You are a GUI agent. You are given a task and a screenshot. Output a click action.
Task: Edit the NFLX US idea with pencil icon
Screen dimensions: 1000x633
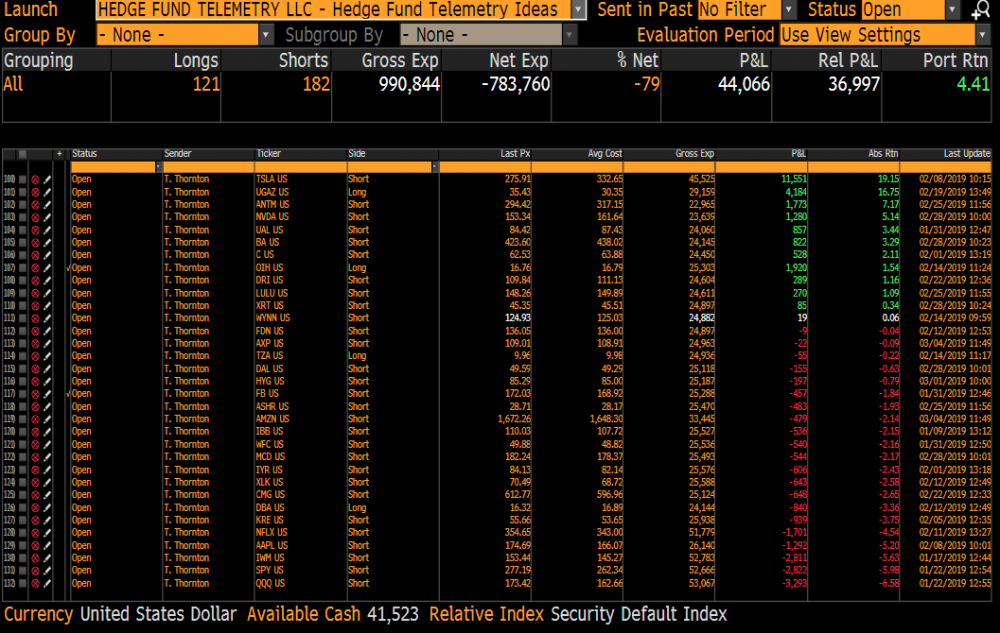[x=47, y=534]
